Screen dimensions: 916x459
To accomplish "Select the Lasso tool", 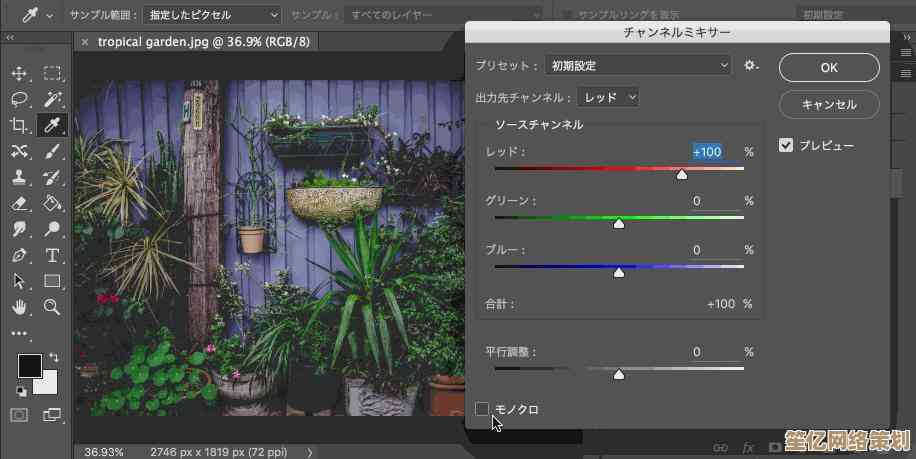I will (19, 99).
